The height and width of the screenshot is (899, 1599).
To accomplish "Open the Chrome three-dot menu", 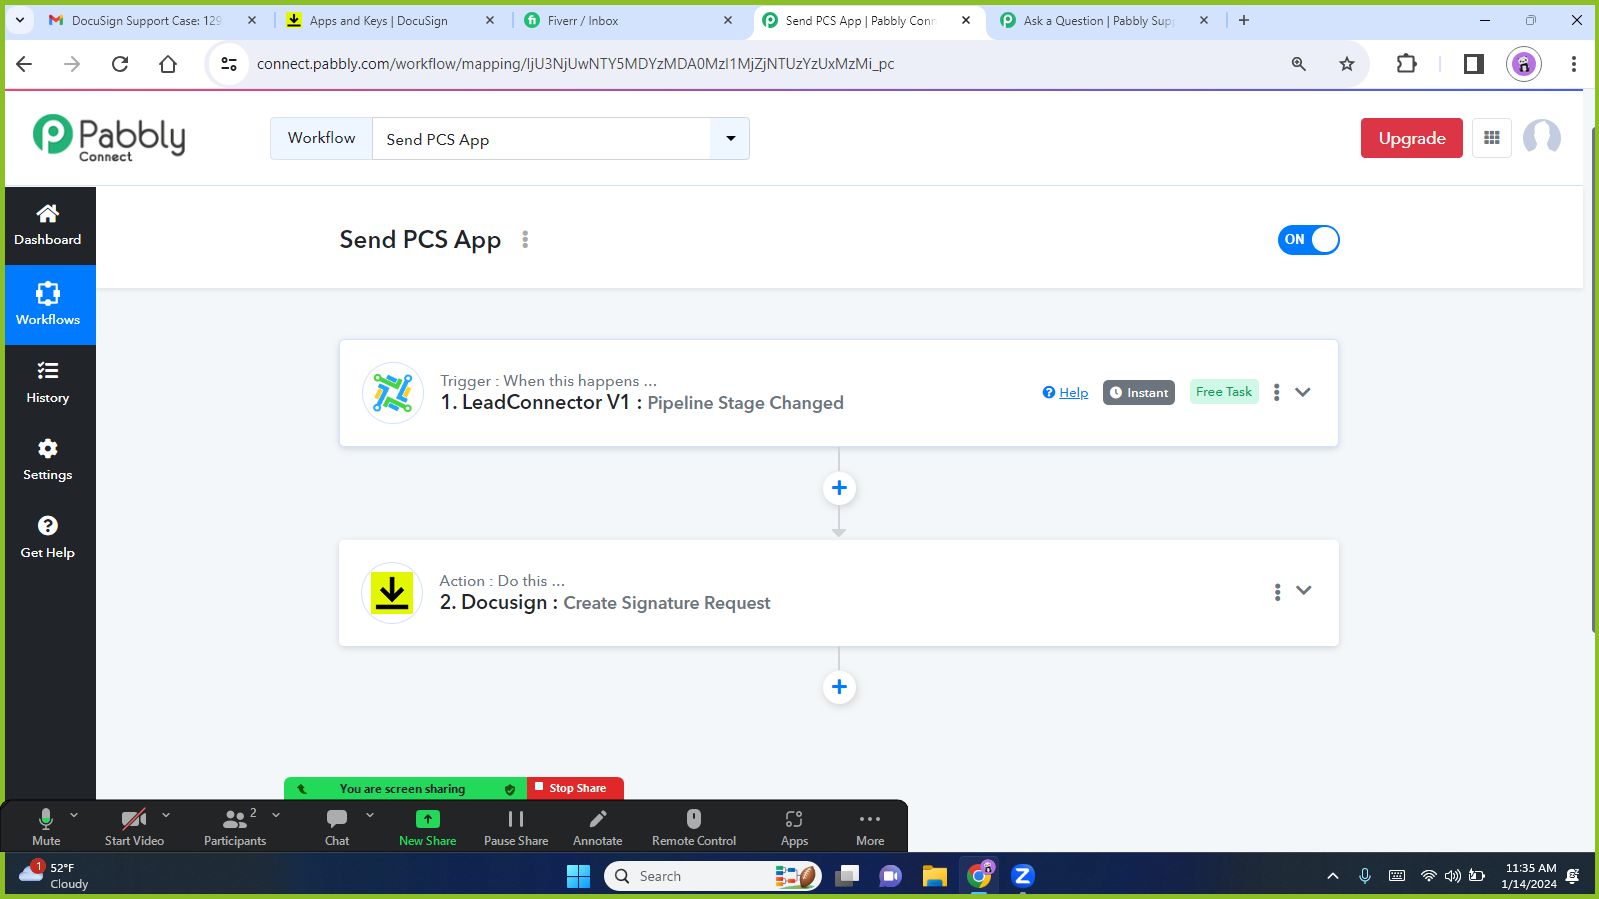I will pyautogui.click(x=1573, y=64).
